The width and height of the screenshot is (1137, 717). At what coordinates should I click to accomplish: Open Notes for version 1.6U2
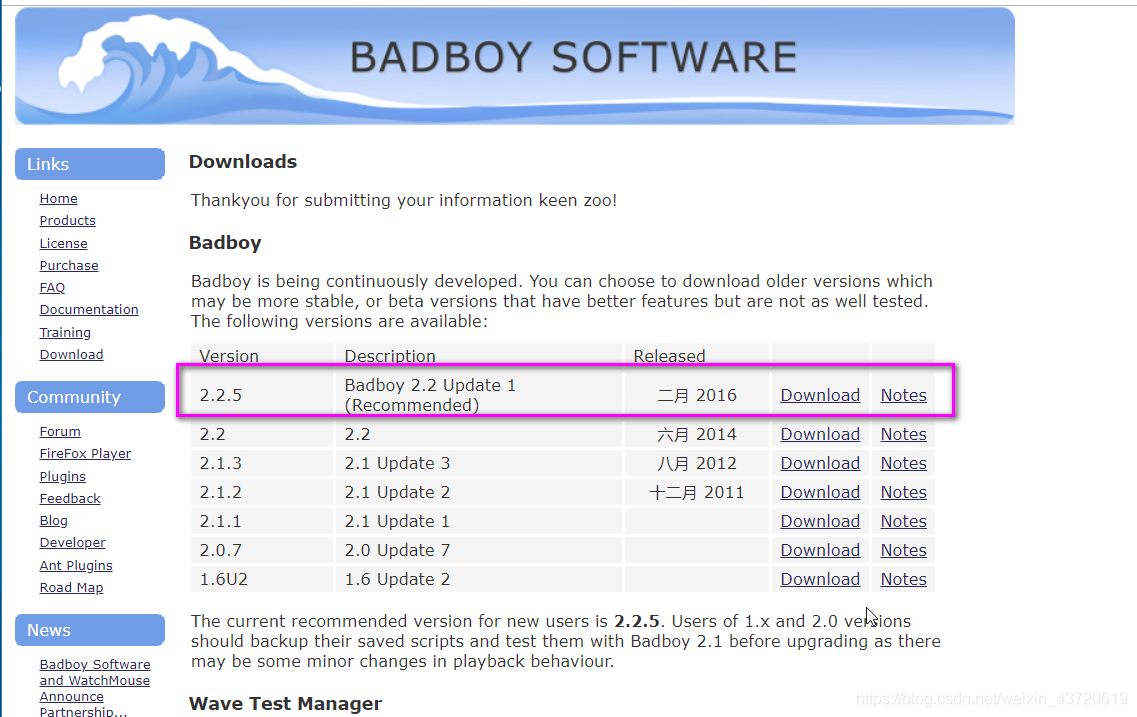904,579
